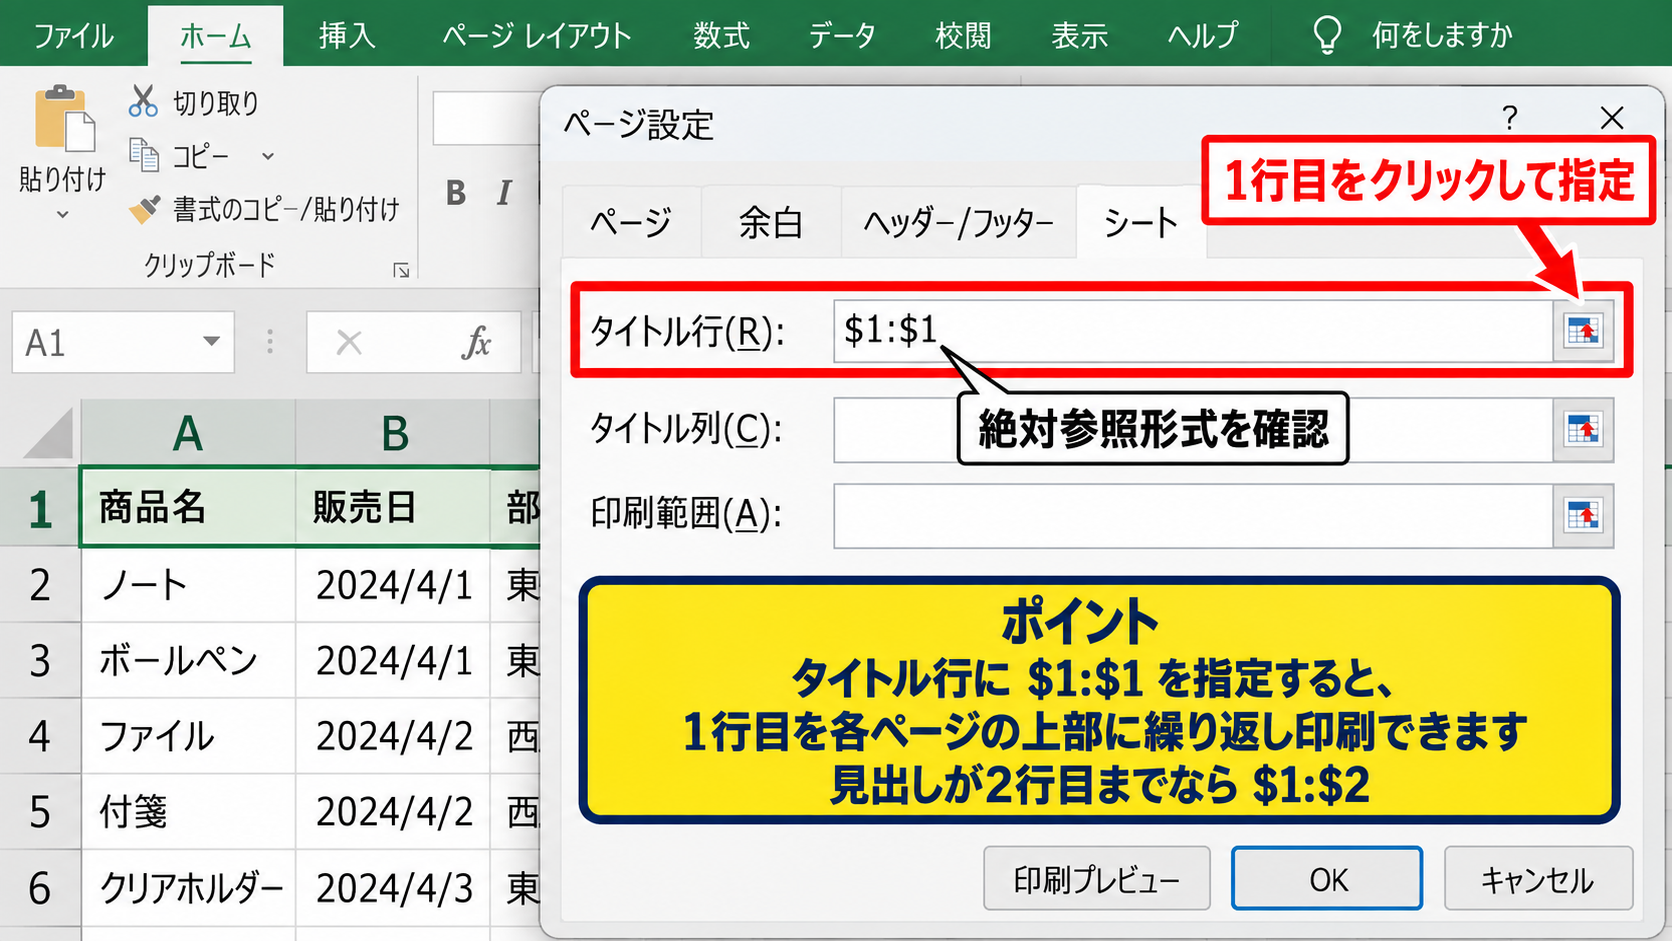The height and width of the screenshot is (941, 1672).
Task: Toggle Bold formatting
Action: coord(456,192)
